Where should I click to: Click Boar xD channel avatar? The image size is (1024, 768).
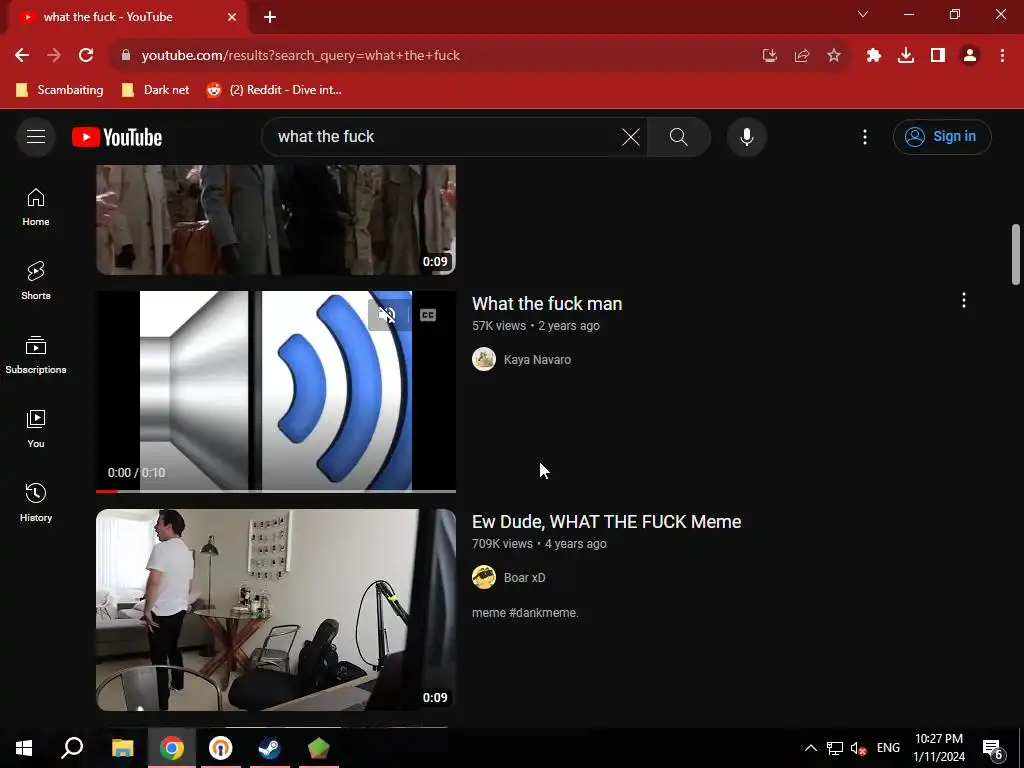tap(484, 577)
